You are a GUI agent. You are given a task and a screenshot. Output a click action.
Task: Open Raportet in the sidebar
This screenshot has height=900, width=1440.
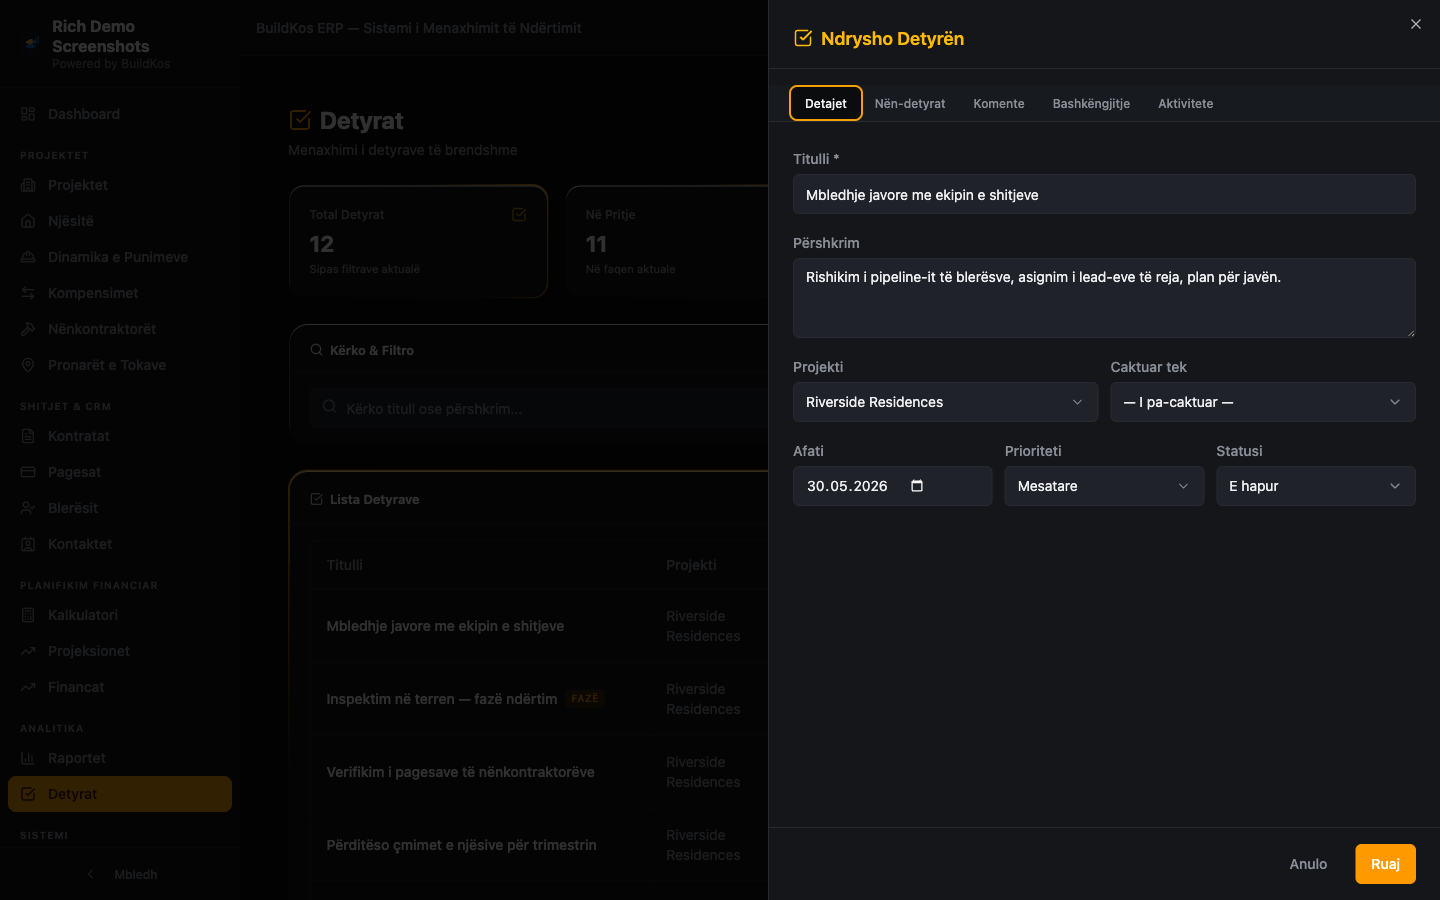pos(120,758)
